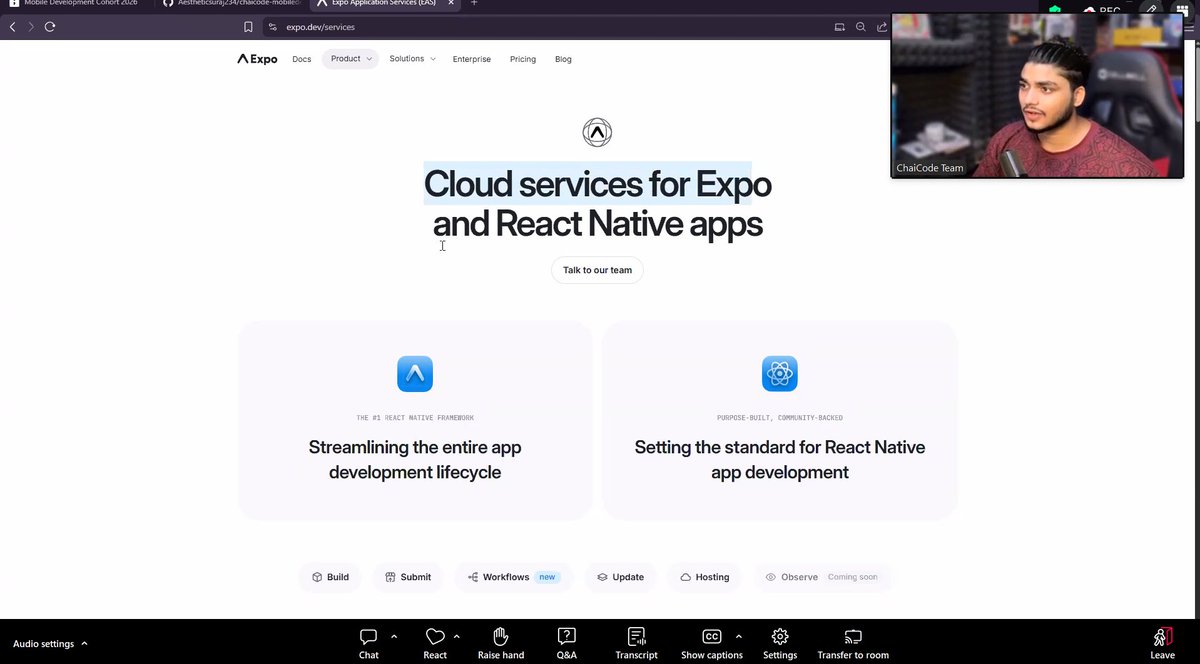The width and height of the screenshot is (1200, 664).
Task: Expand chevron next to Chat
Action: pyautogui.click(x=394, y=636)
